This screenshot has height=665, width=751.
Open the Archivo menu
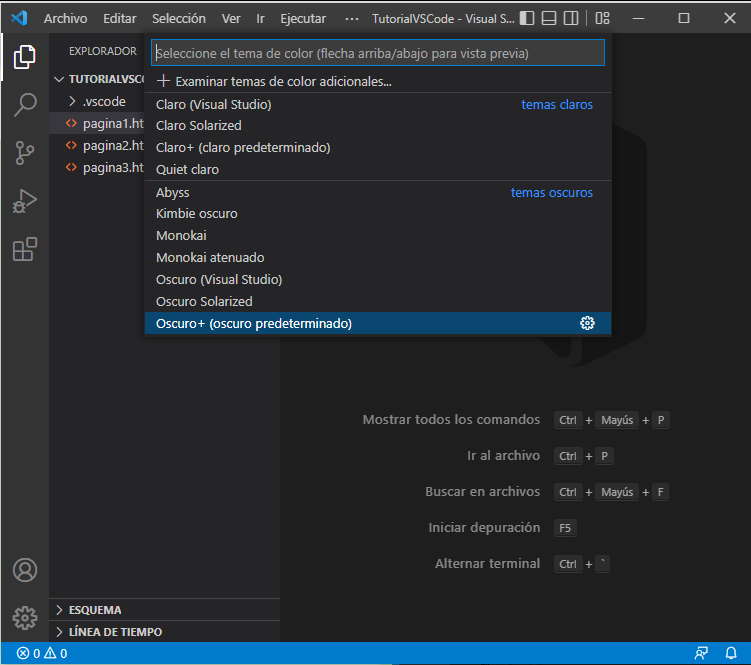point(66,18)
